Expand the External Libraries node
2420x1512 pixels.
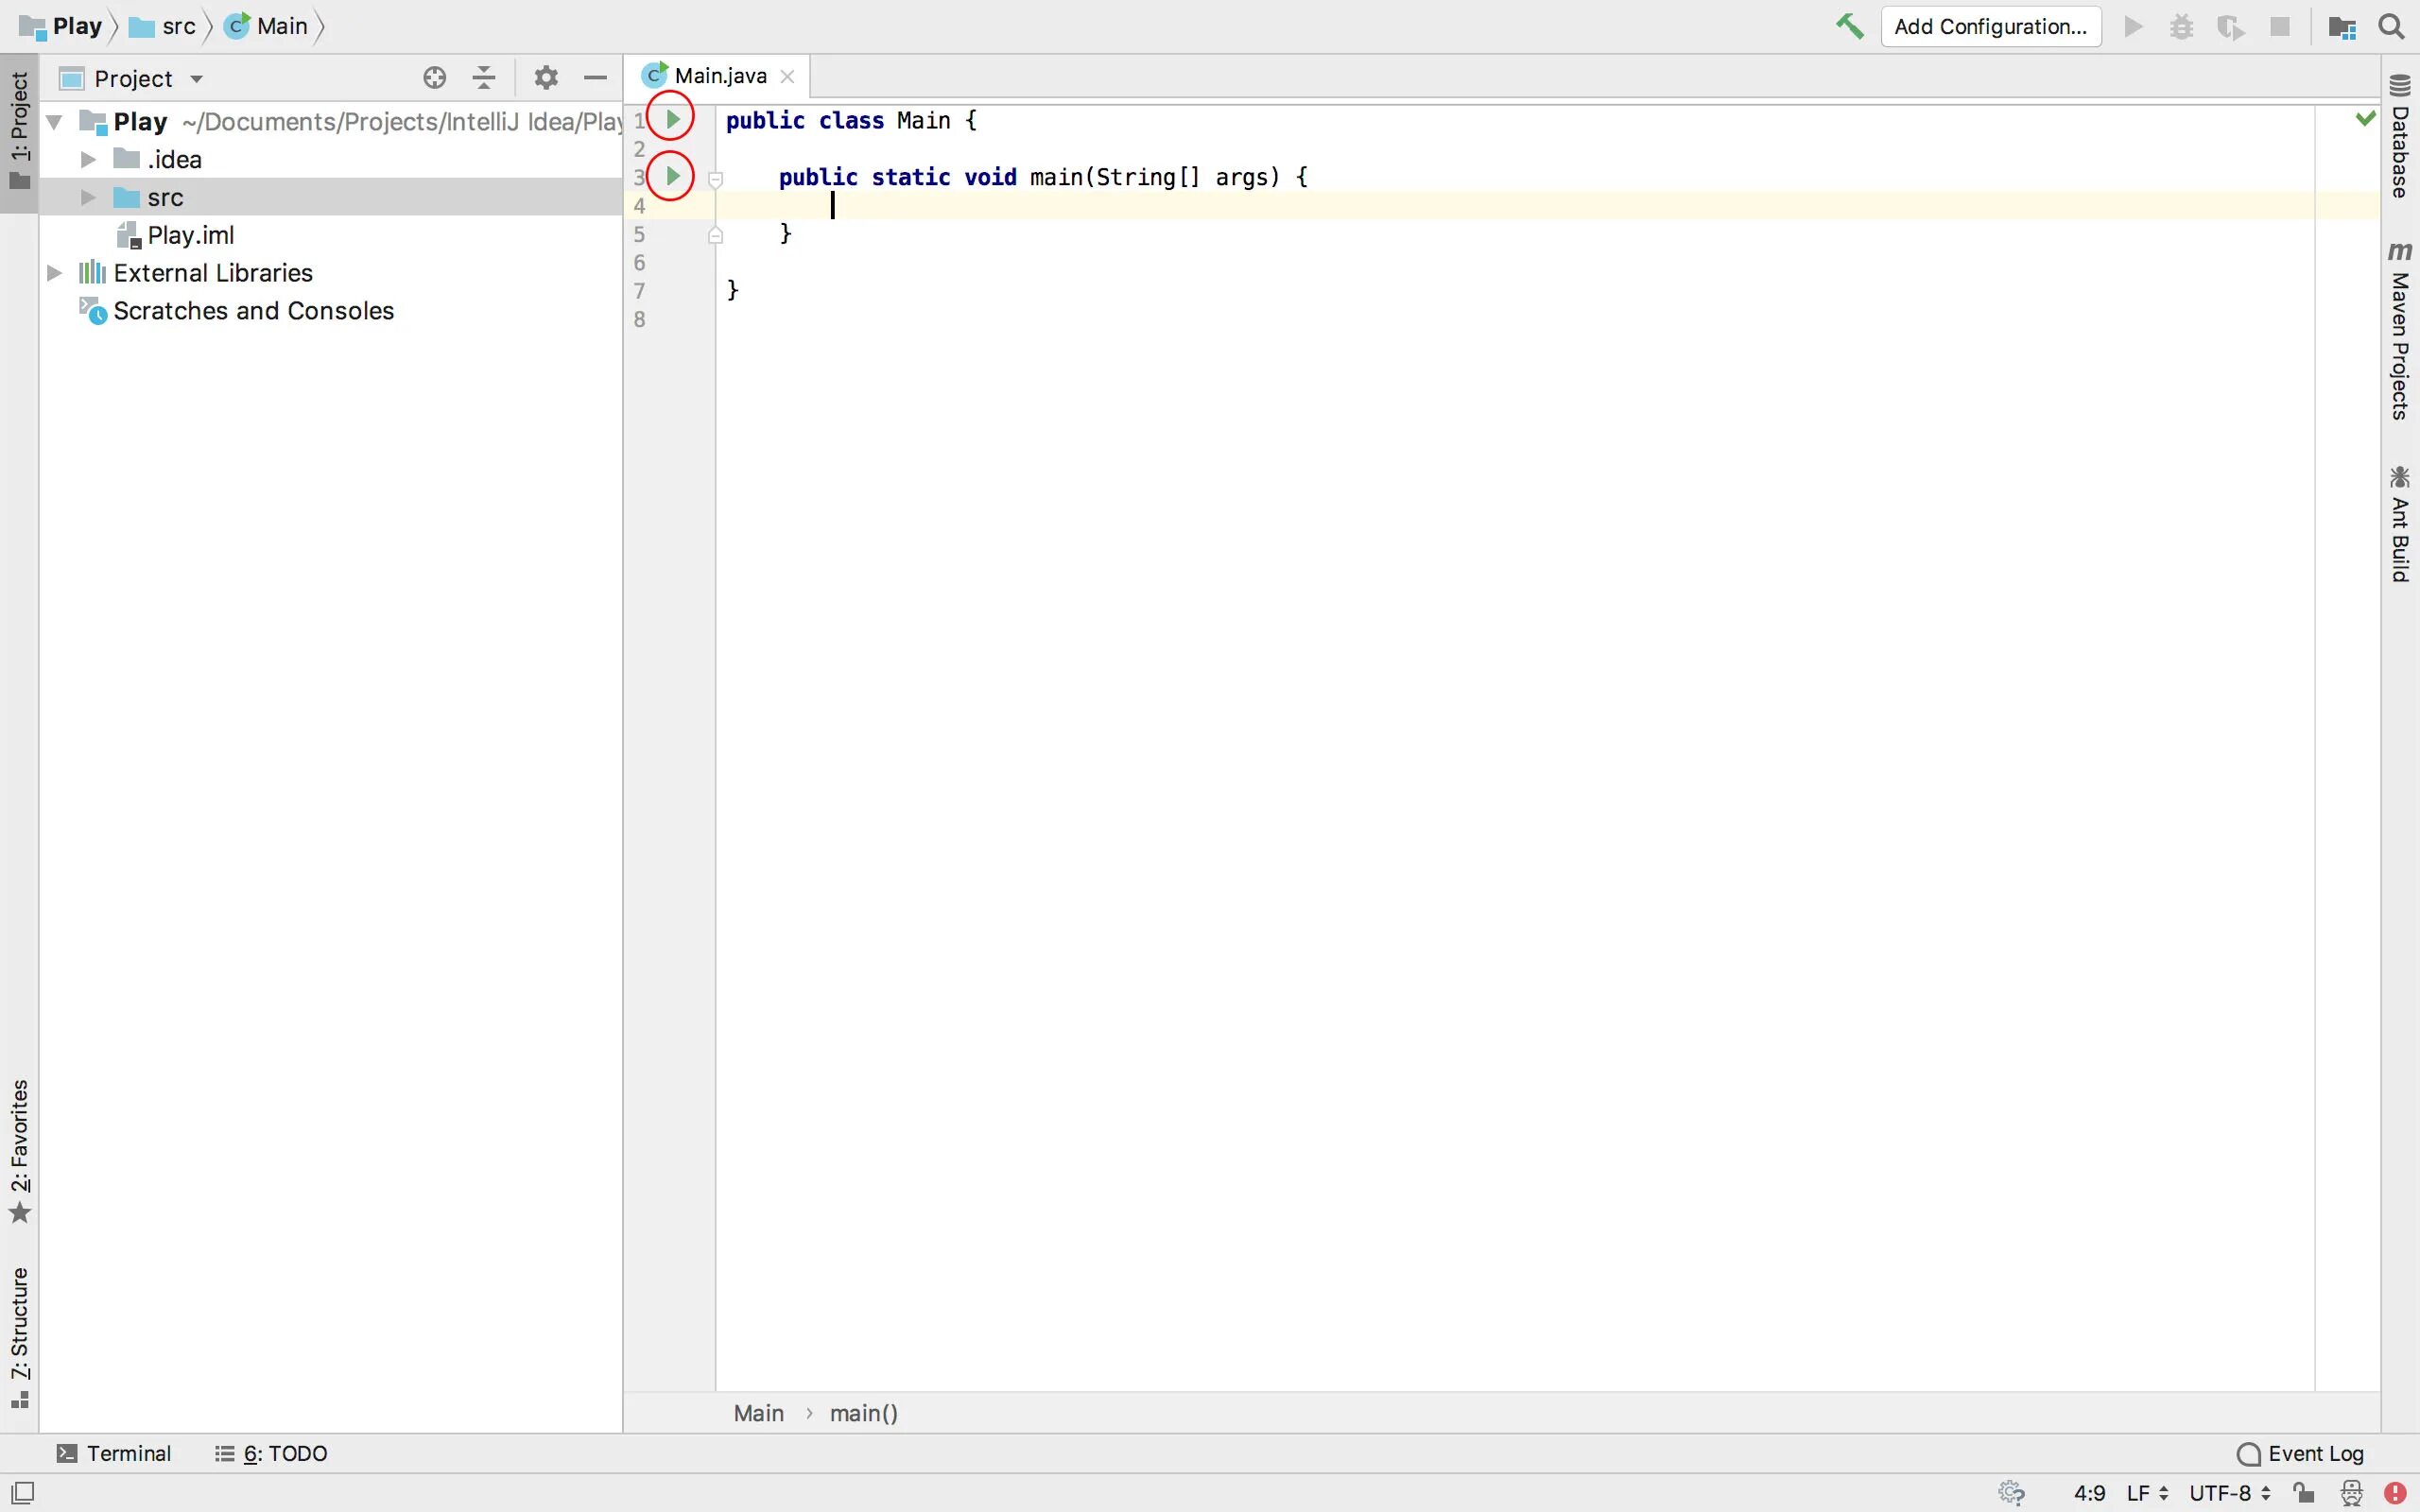click(x=55, y=272)
